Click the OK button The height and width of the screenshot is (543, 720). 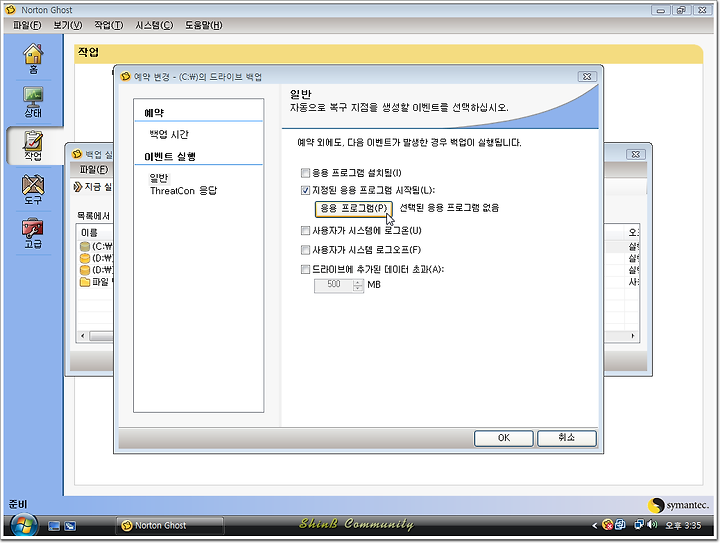coord(504,438)
